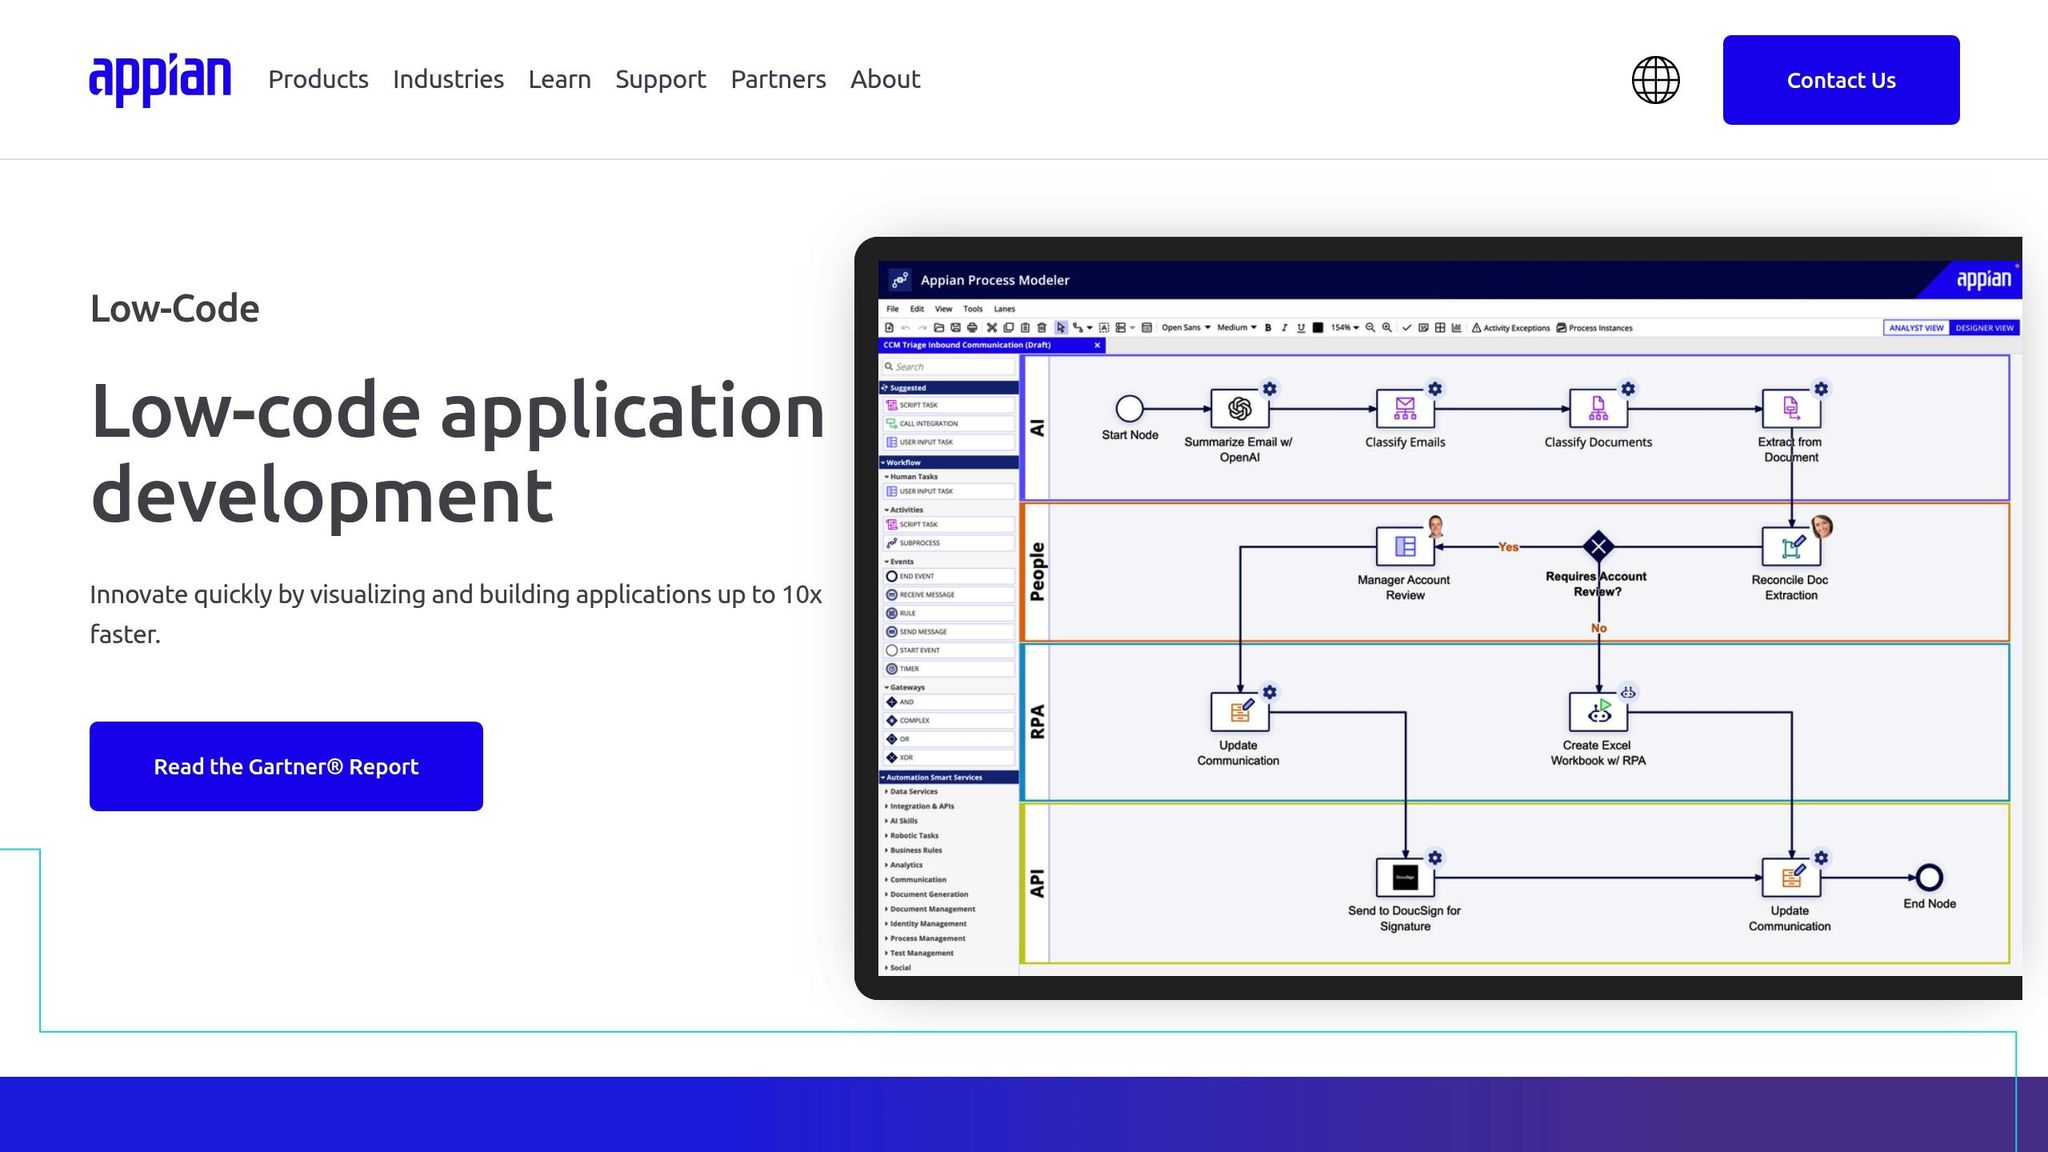Viewport: 2048px width, 1152px height.
Task: Expand the AI Skills category
Action: pyautogui.click(x=901, y=820)
